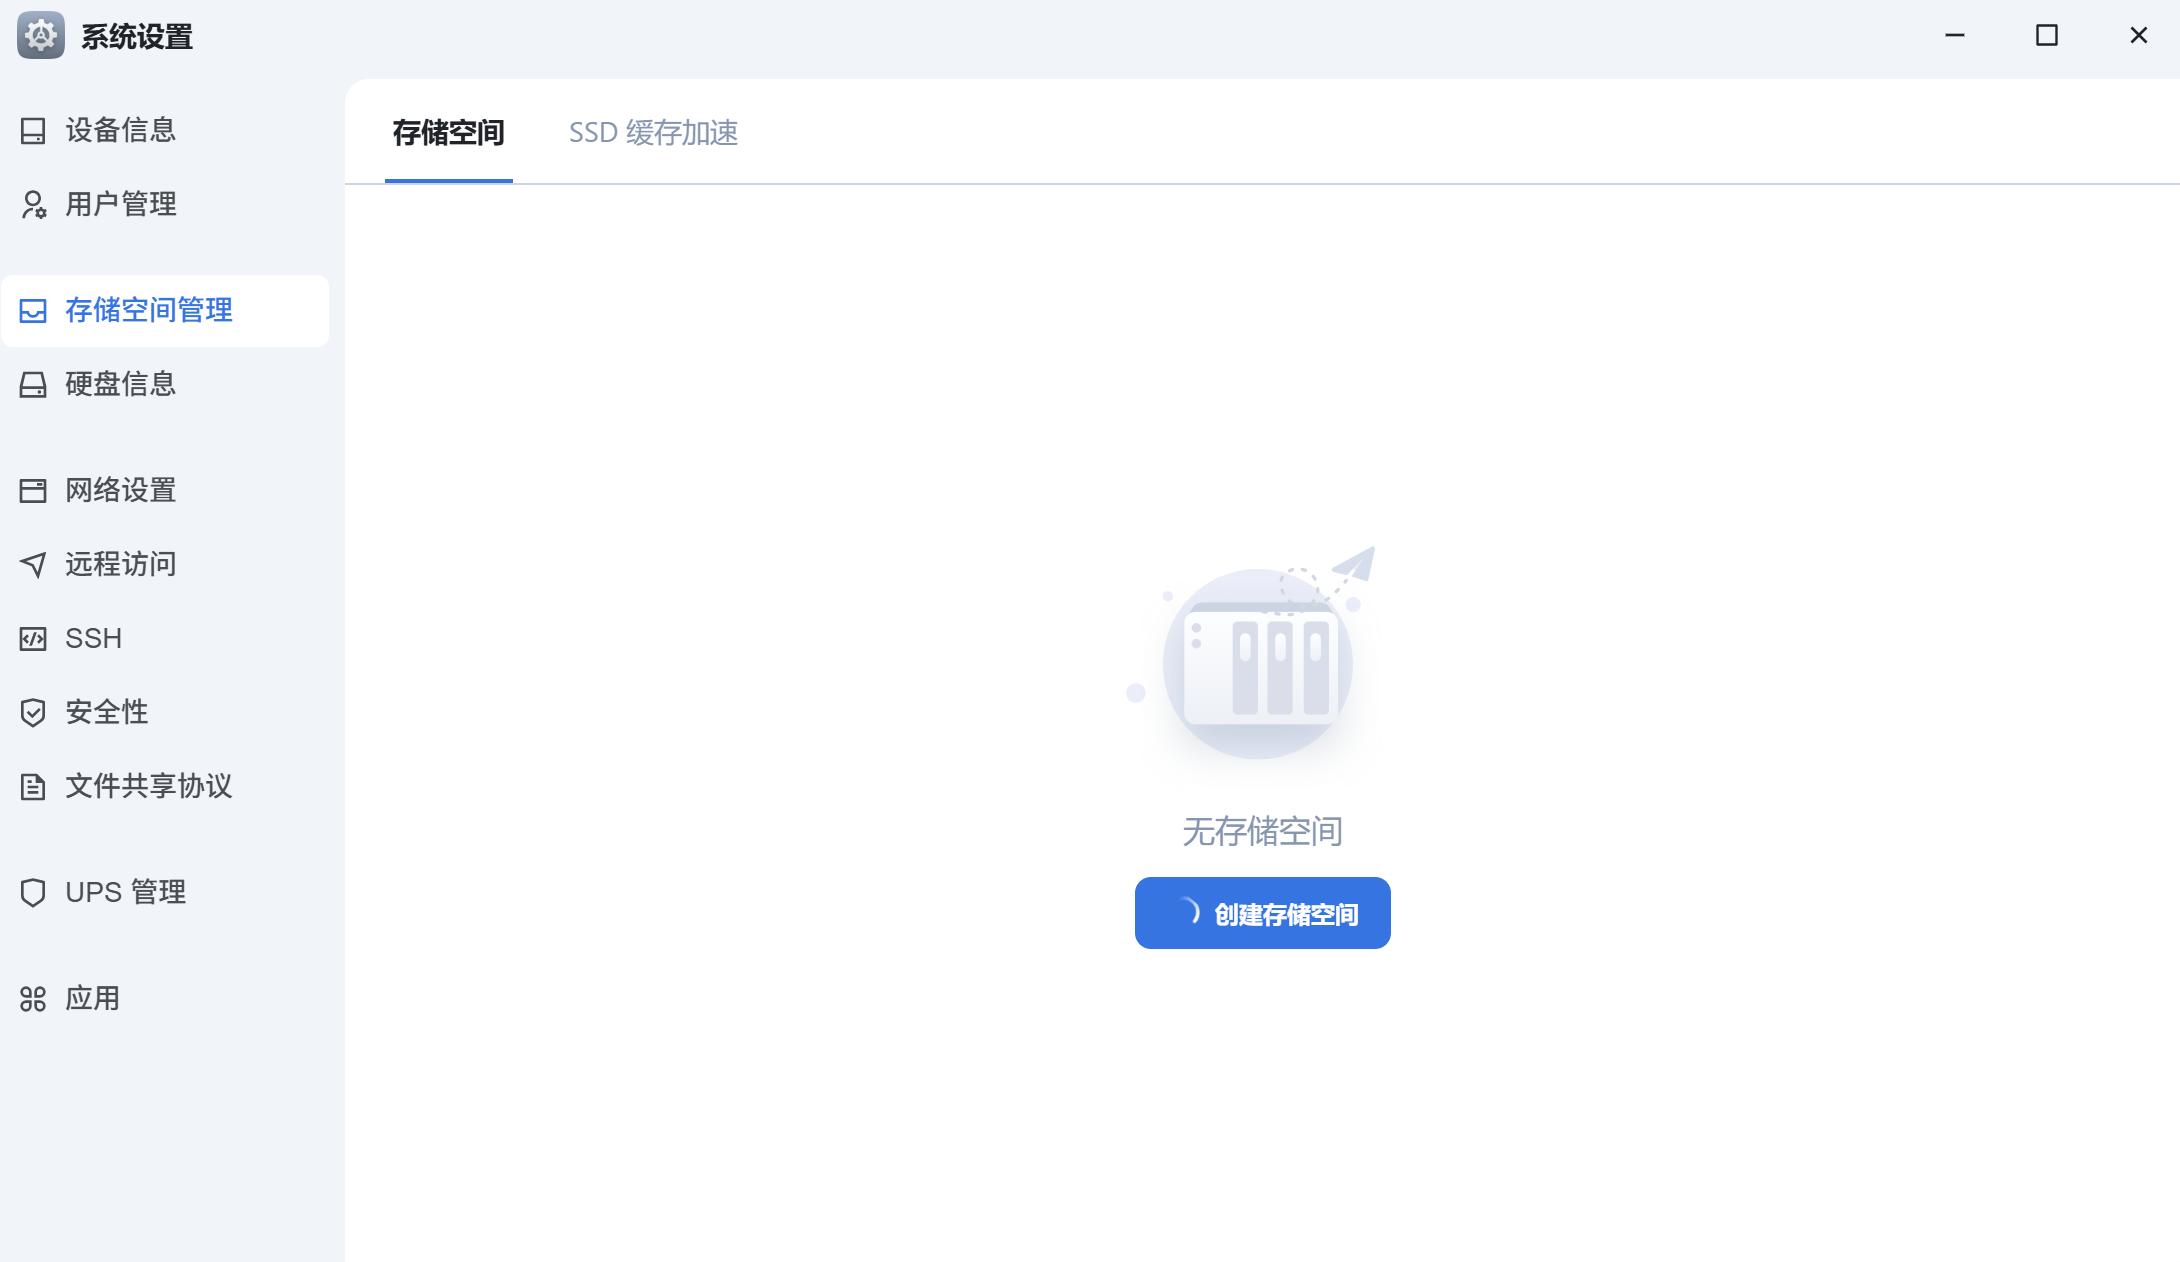Click the network settings icon
This screenshot has height=1262, width=2180.
[33, 491]
